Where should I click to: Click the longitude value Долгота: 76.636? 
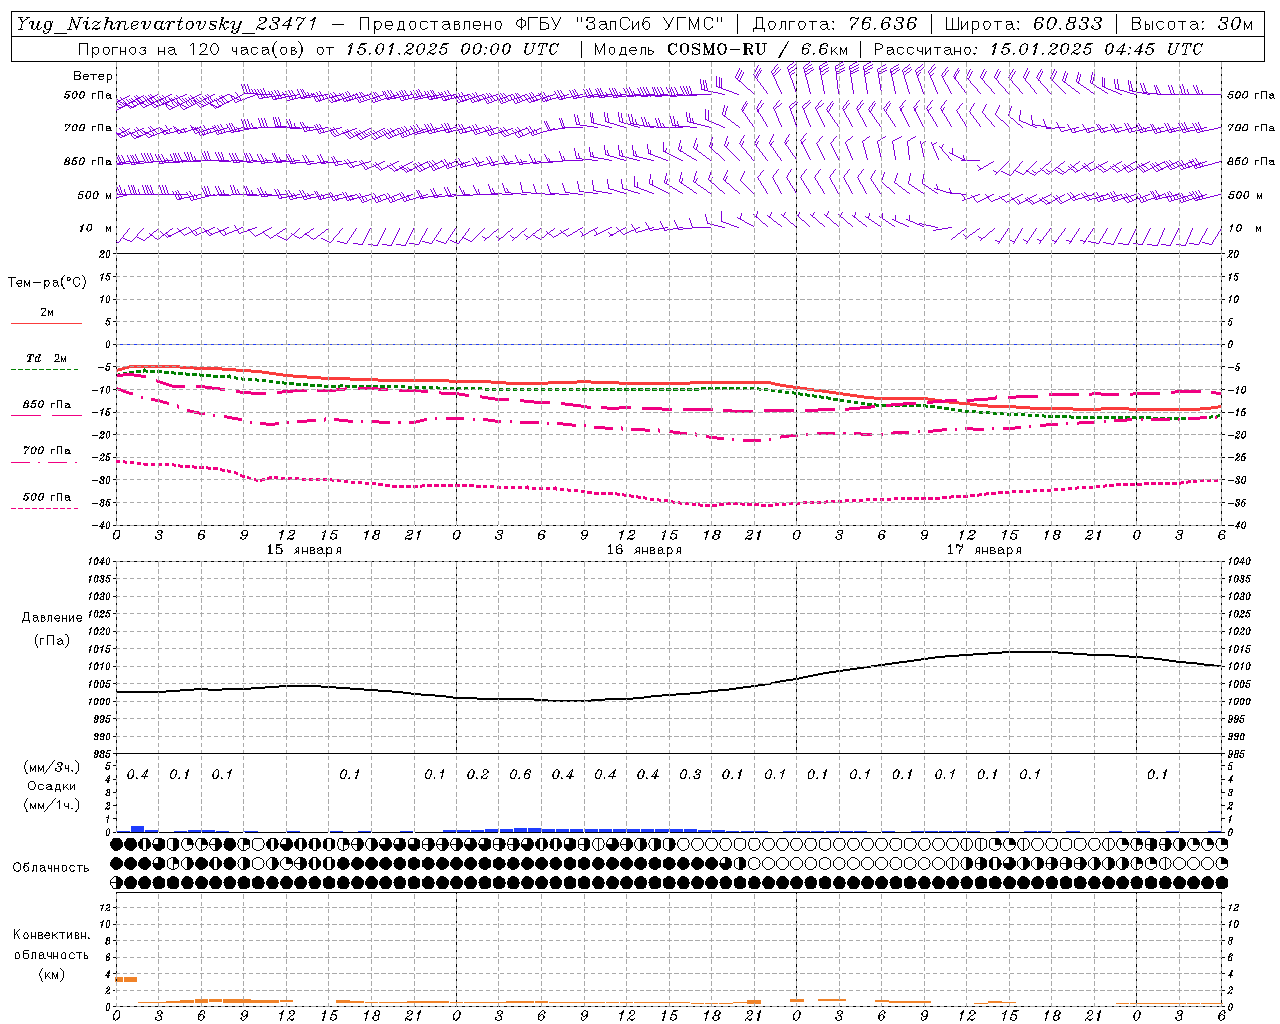point(834,24)
